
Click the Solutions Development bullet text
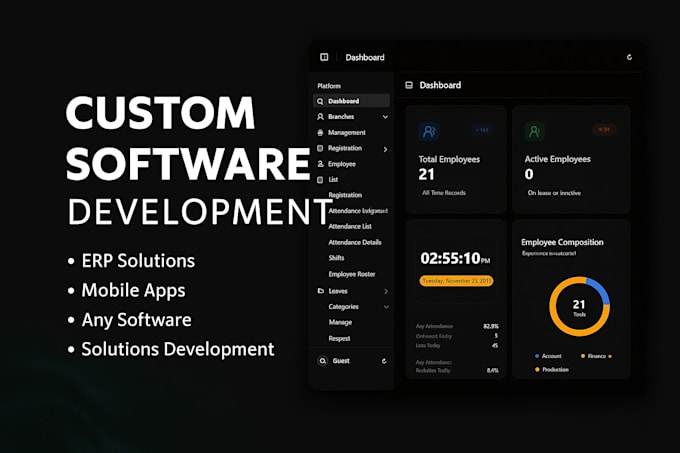click(x=178, y=349)
